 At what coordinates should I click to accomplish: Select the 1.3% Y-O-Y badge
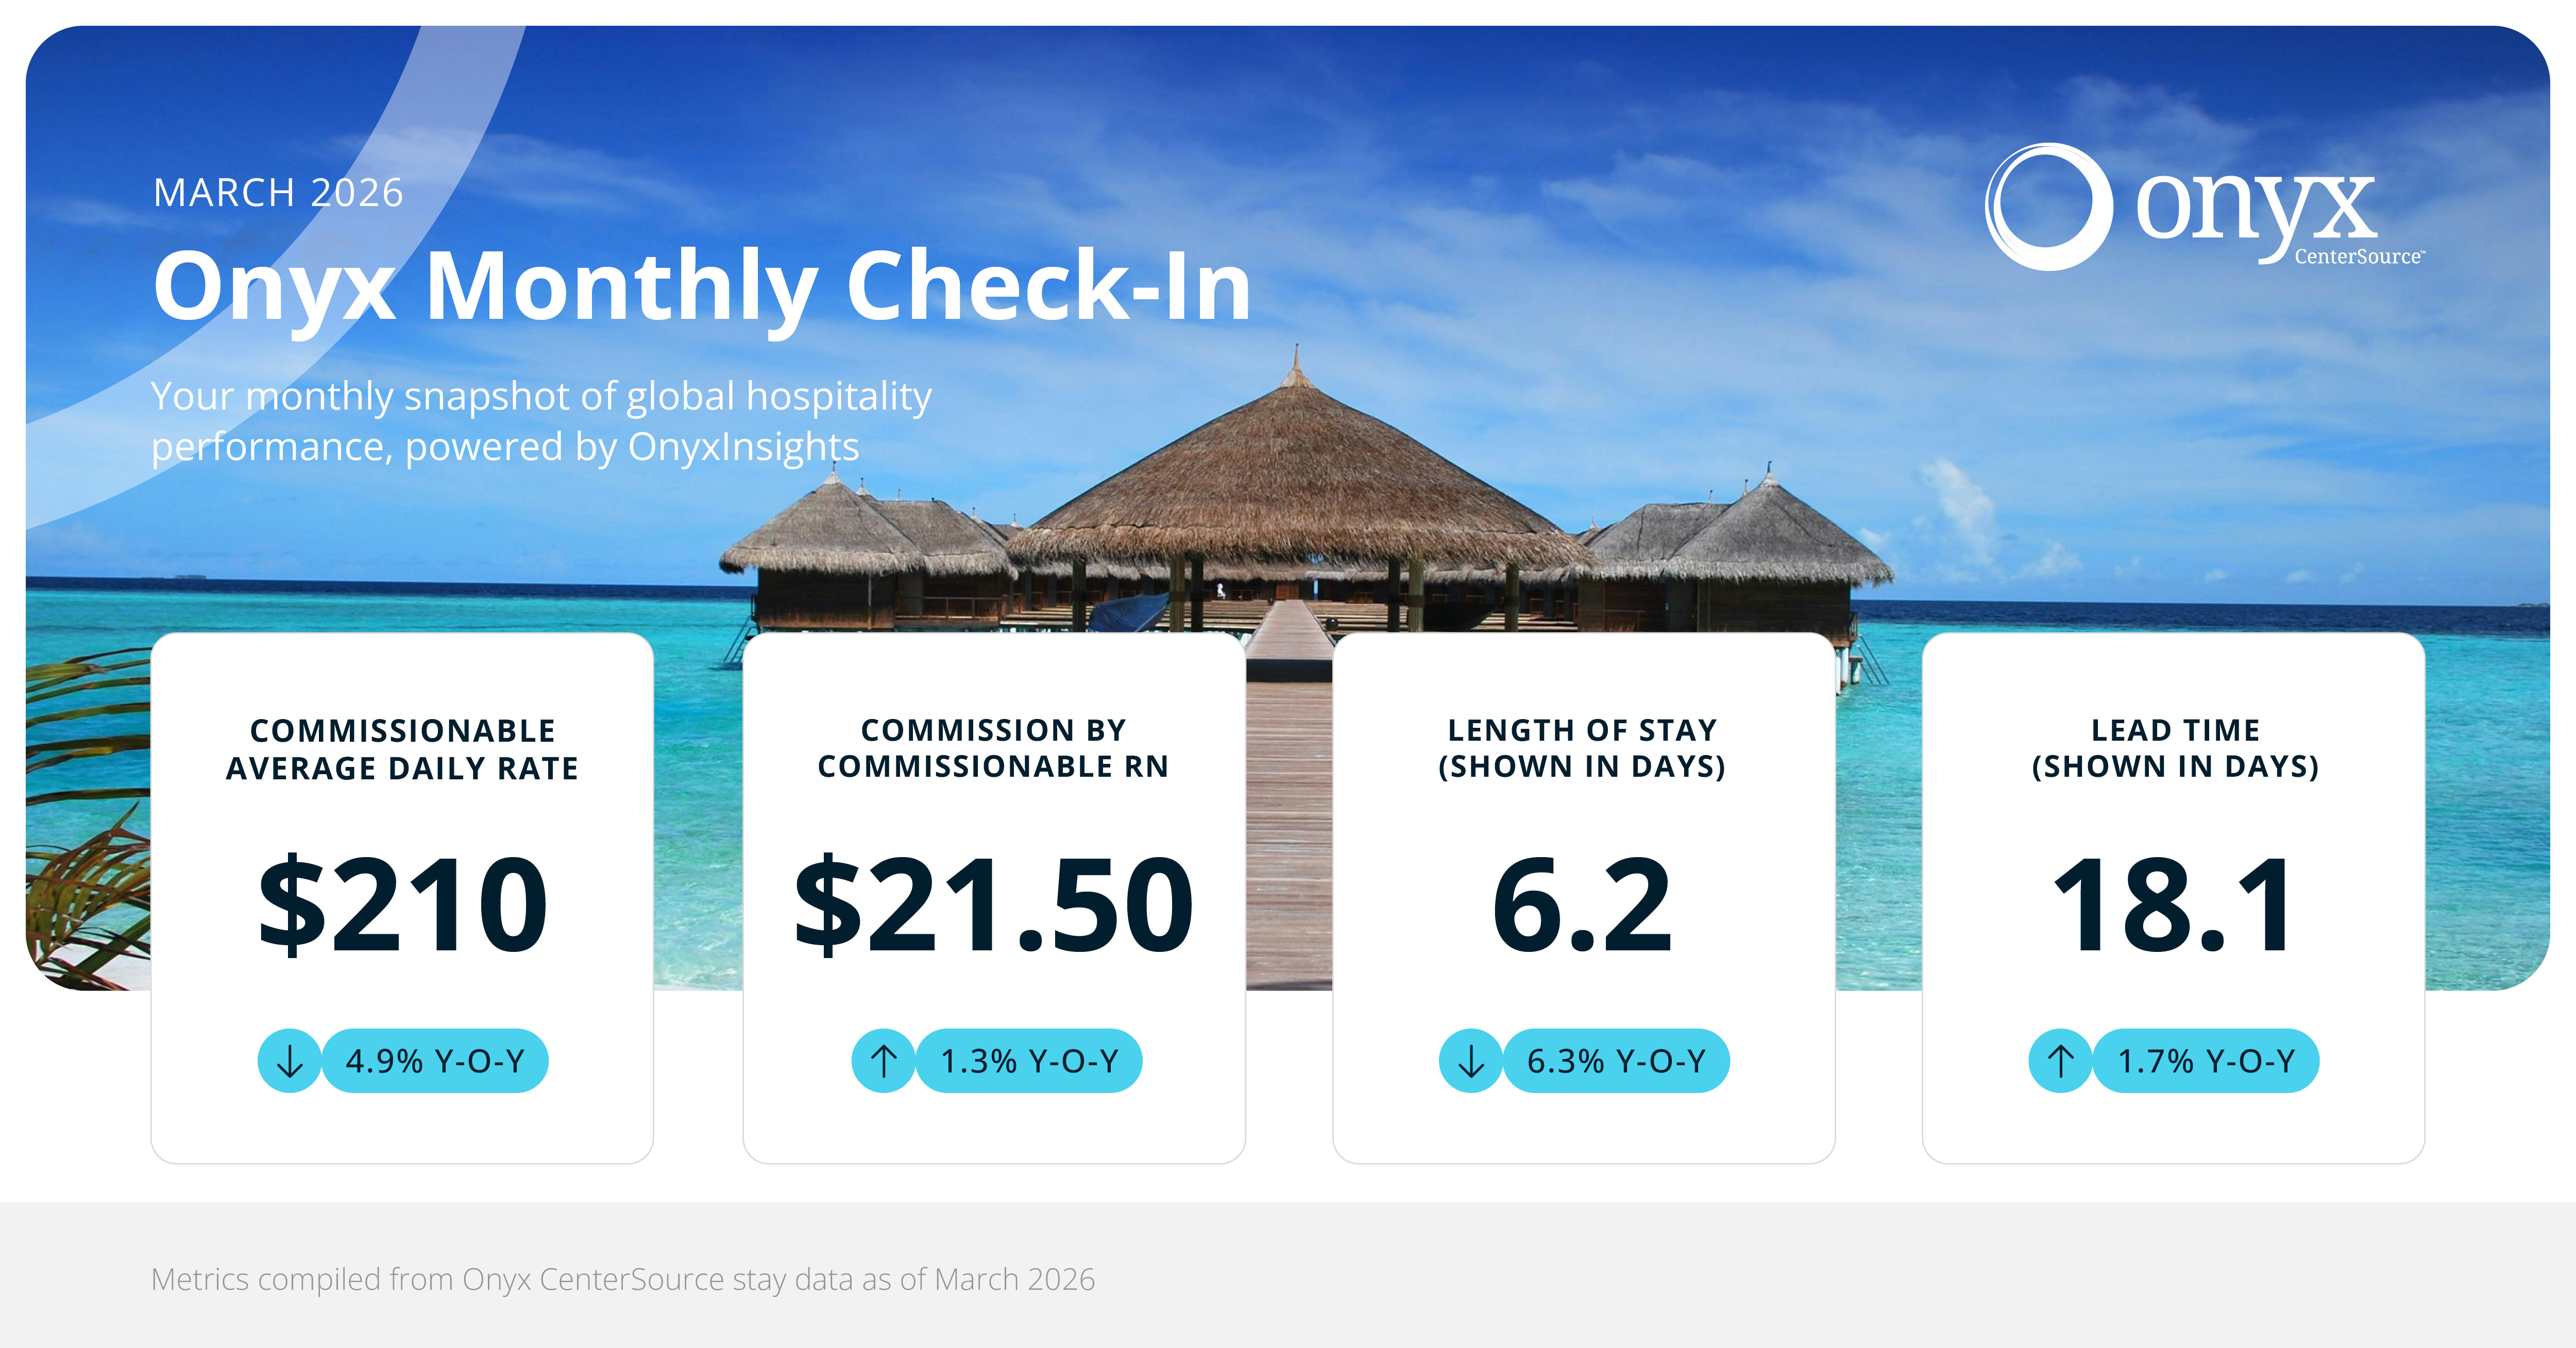pos(1029,1061)
